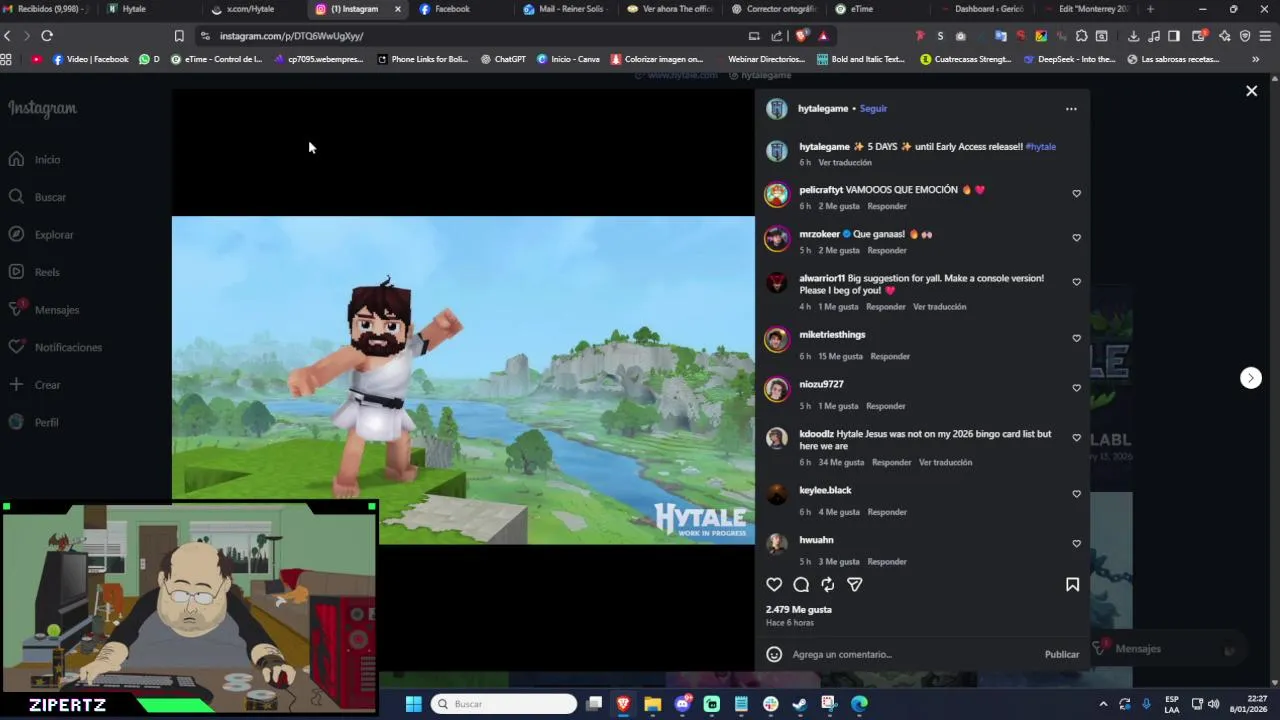The image size is (1280, 720).
Task: Click Windows taskbar Buscar search box
Action: pyautogui.click(x=504, y=704)
